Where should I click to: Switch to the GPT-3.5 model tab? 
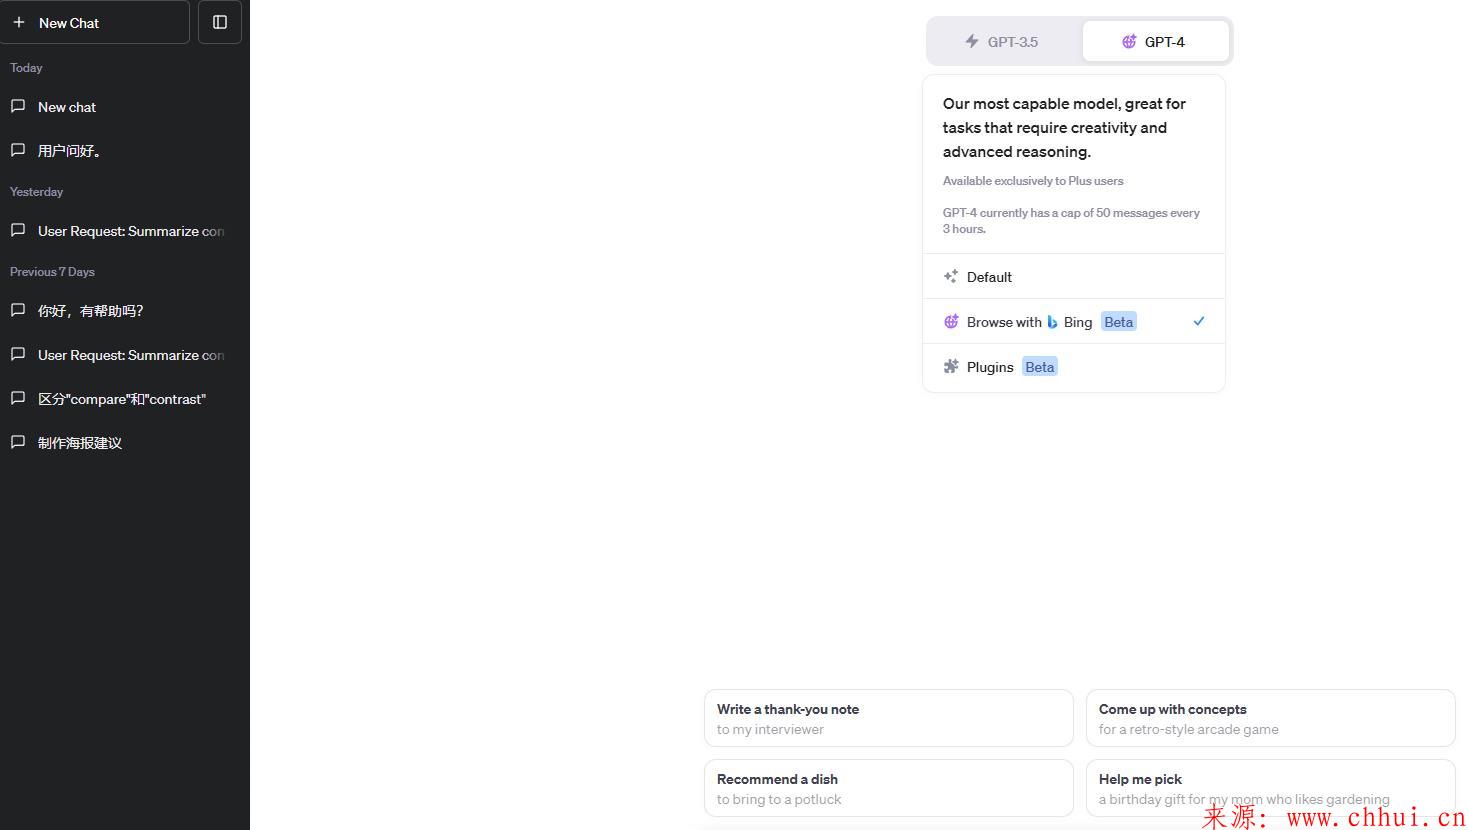click(x=1003, y=41)
